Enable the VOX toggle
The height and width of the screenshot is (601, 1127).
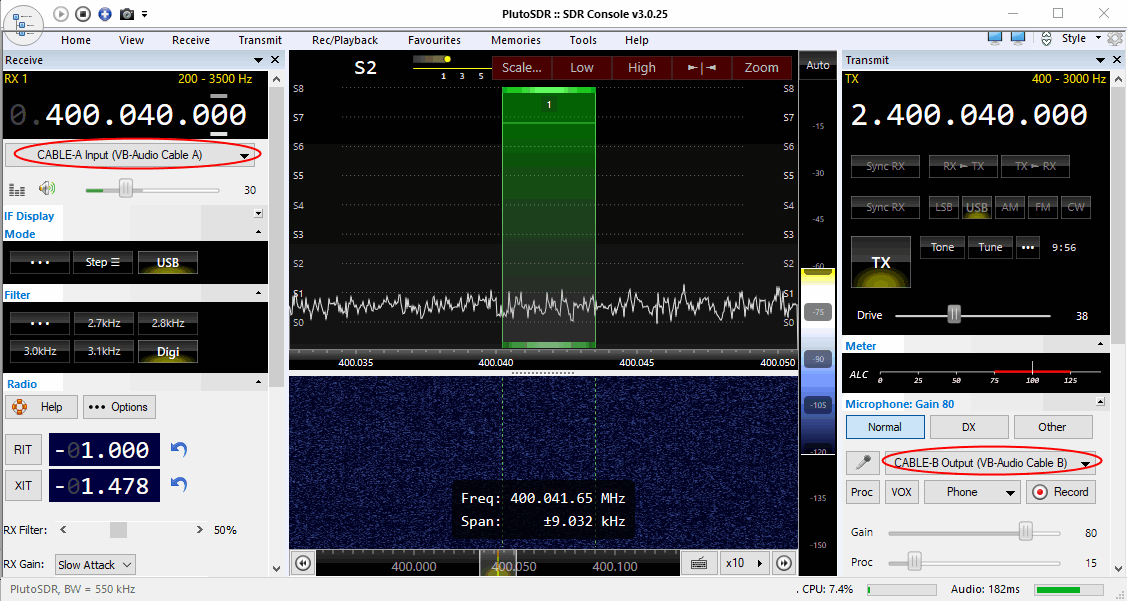(901, 492)
